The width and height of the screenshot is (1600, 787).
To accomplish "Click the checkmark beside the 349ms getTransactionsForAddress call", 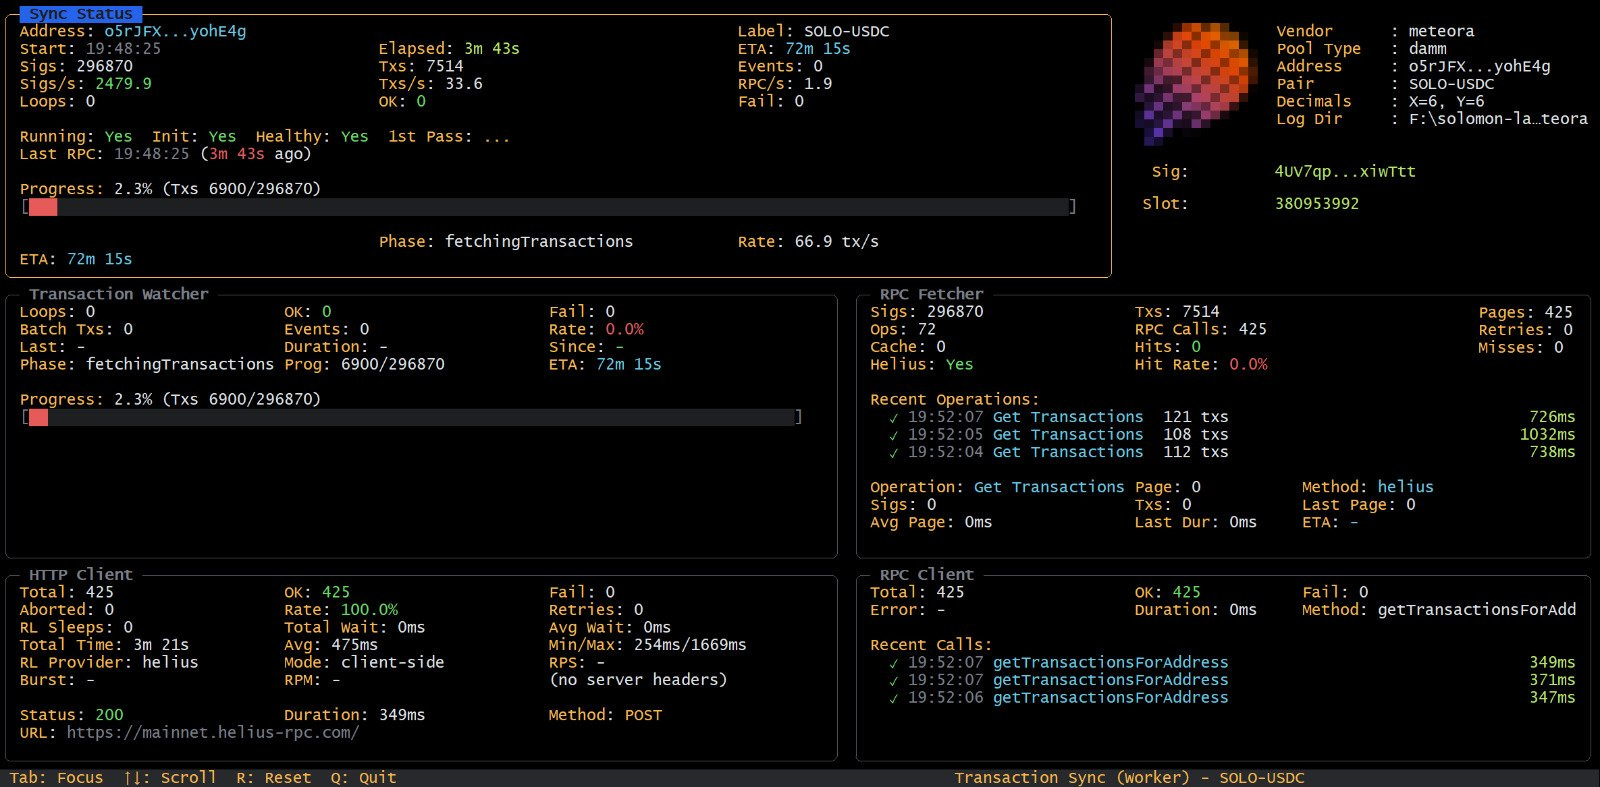I will click(x=893, y=663).
